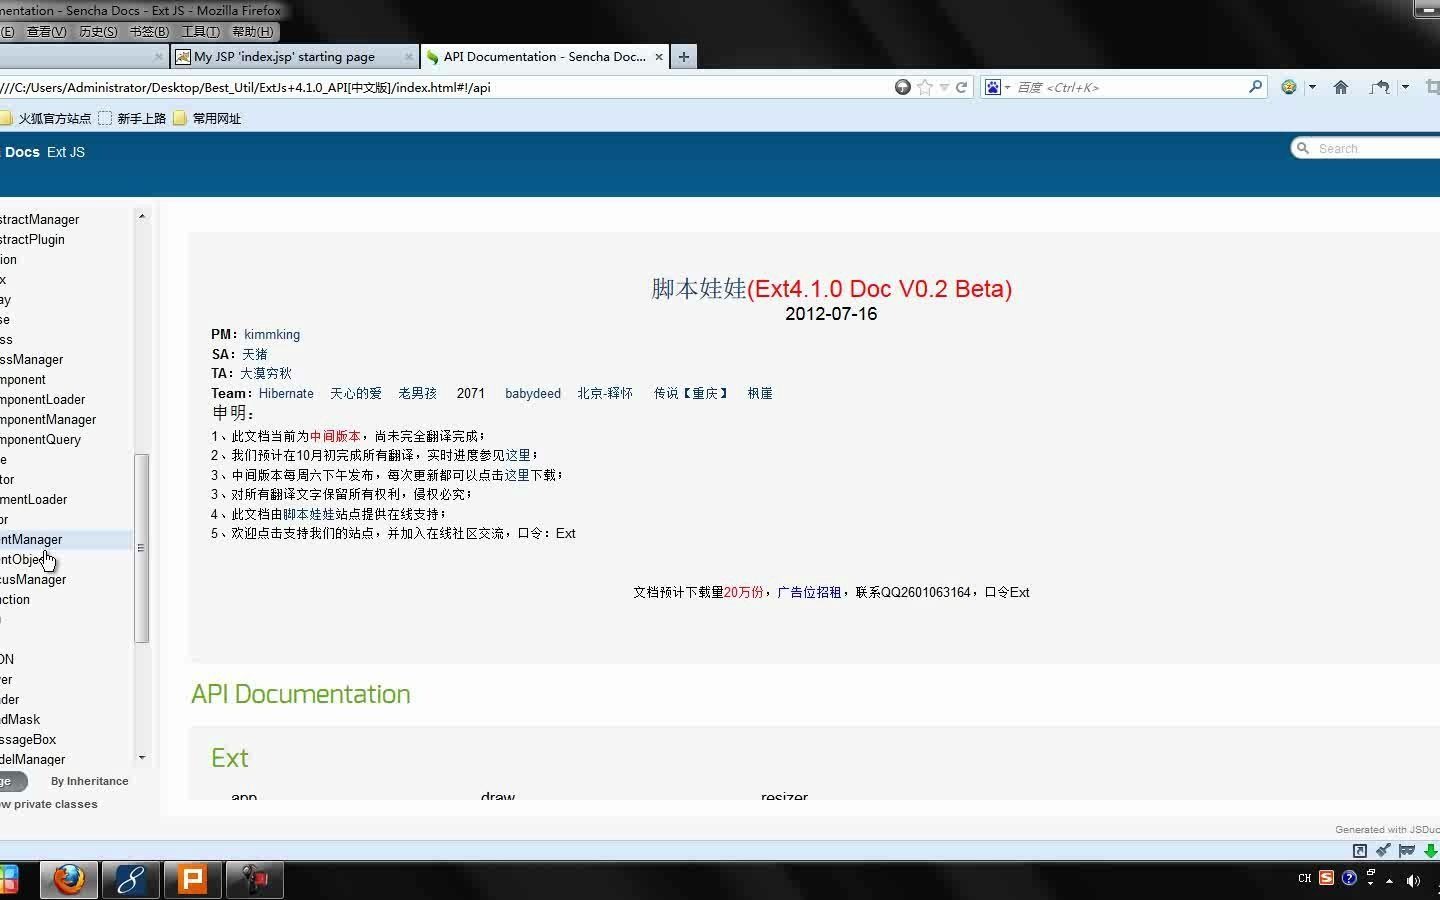Image resolution: width=1440 pixels, height=900 pixels.
Task: Open the 天猪 SA link
Action: pos(255,354)
